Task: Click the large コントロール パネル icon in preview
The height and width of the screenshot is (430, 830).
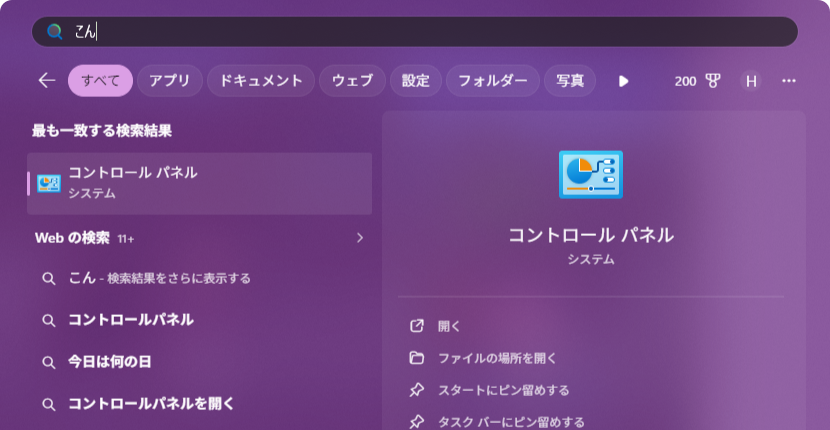Action: point(590,174)
